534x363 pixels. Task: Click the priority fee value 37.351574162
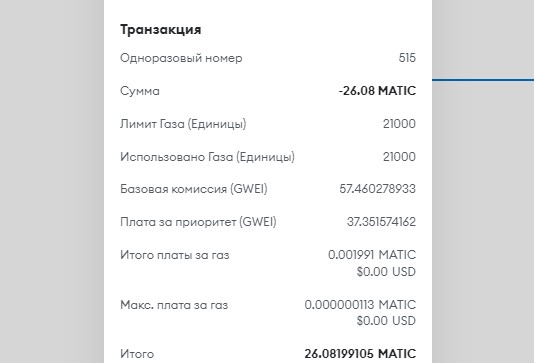tap(381, 222)
